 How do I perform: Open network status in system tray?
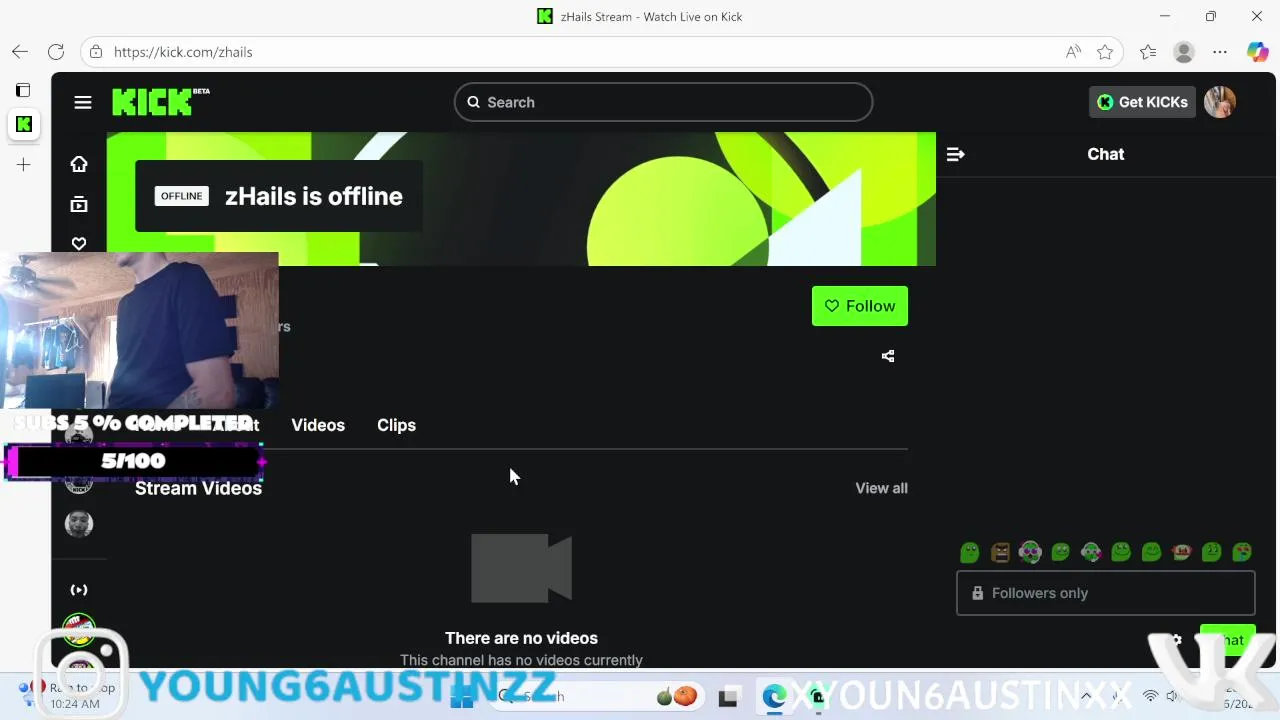[1151, 696]
